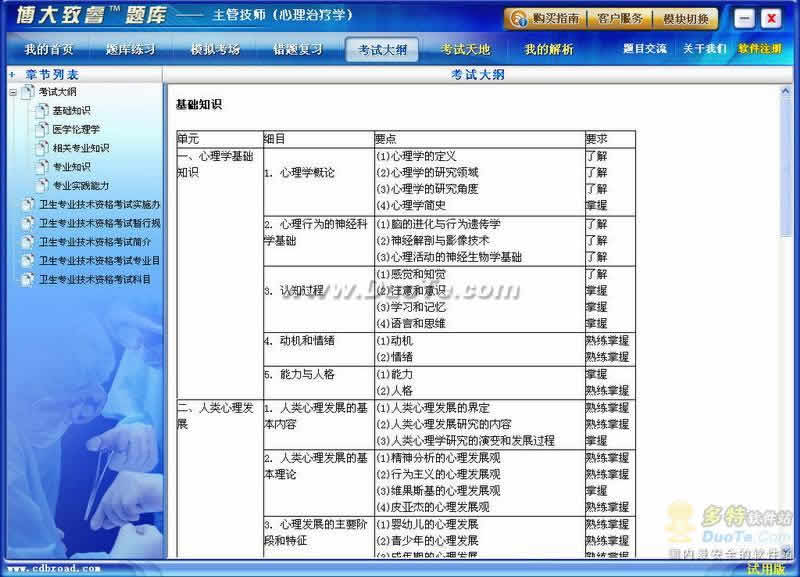Expand the 章节列表 plus sign
This screenshot has width=800, height=577.
[x=12, y=74]
